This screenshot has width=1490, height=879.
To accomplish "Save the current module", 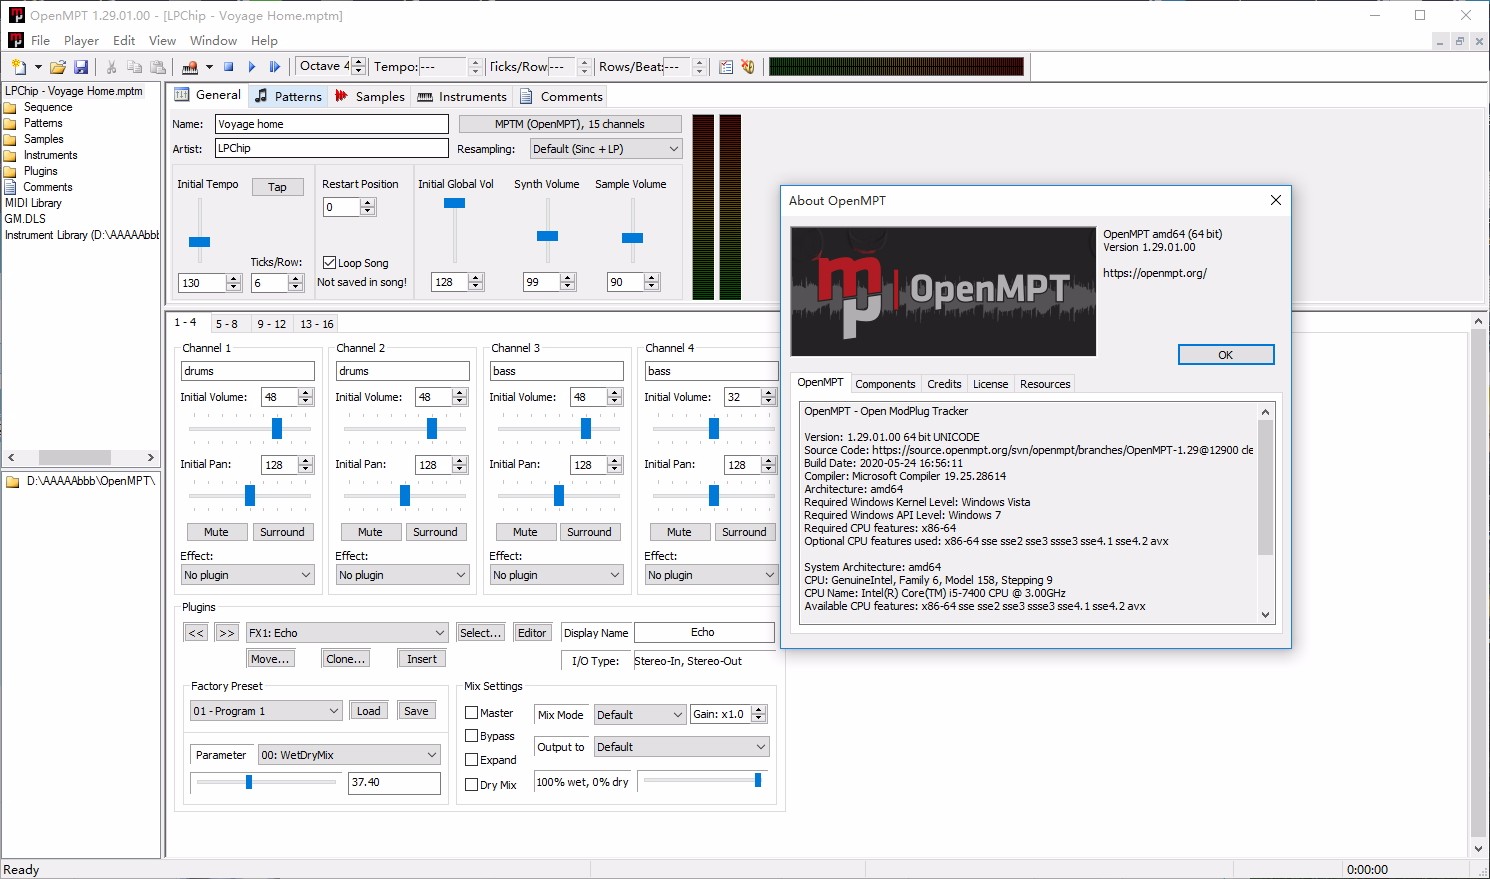I will tap(81, 66).
